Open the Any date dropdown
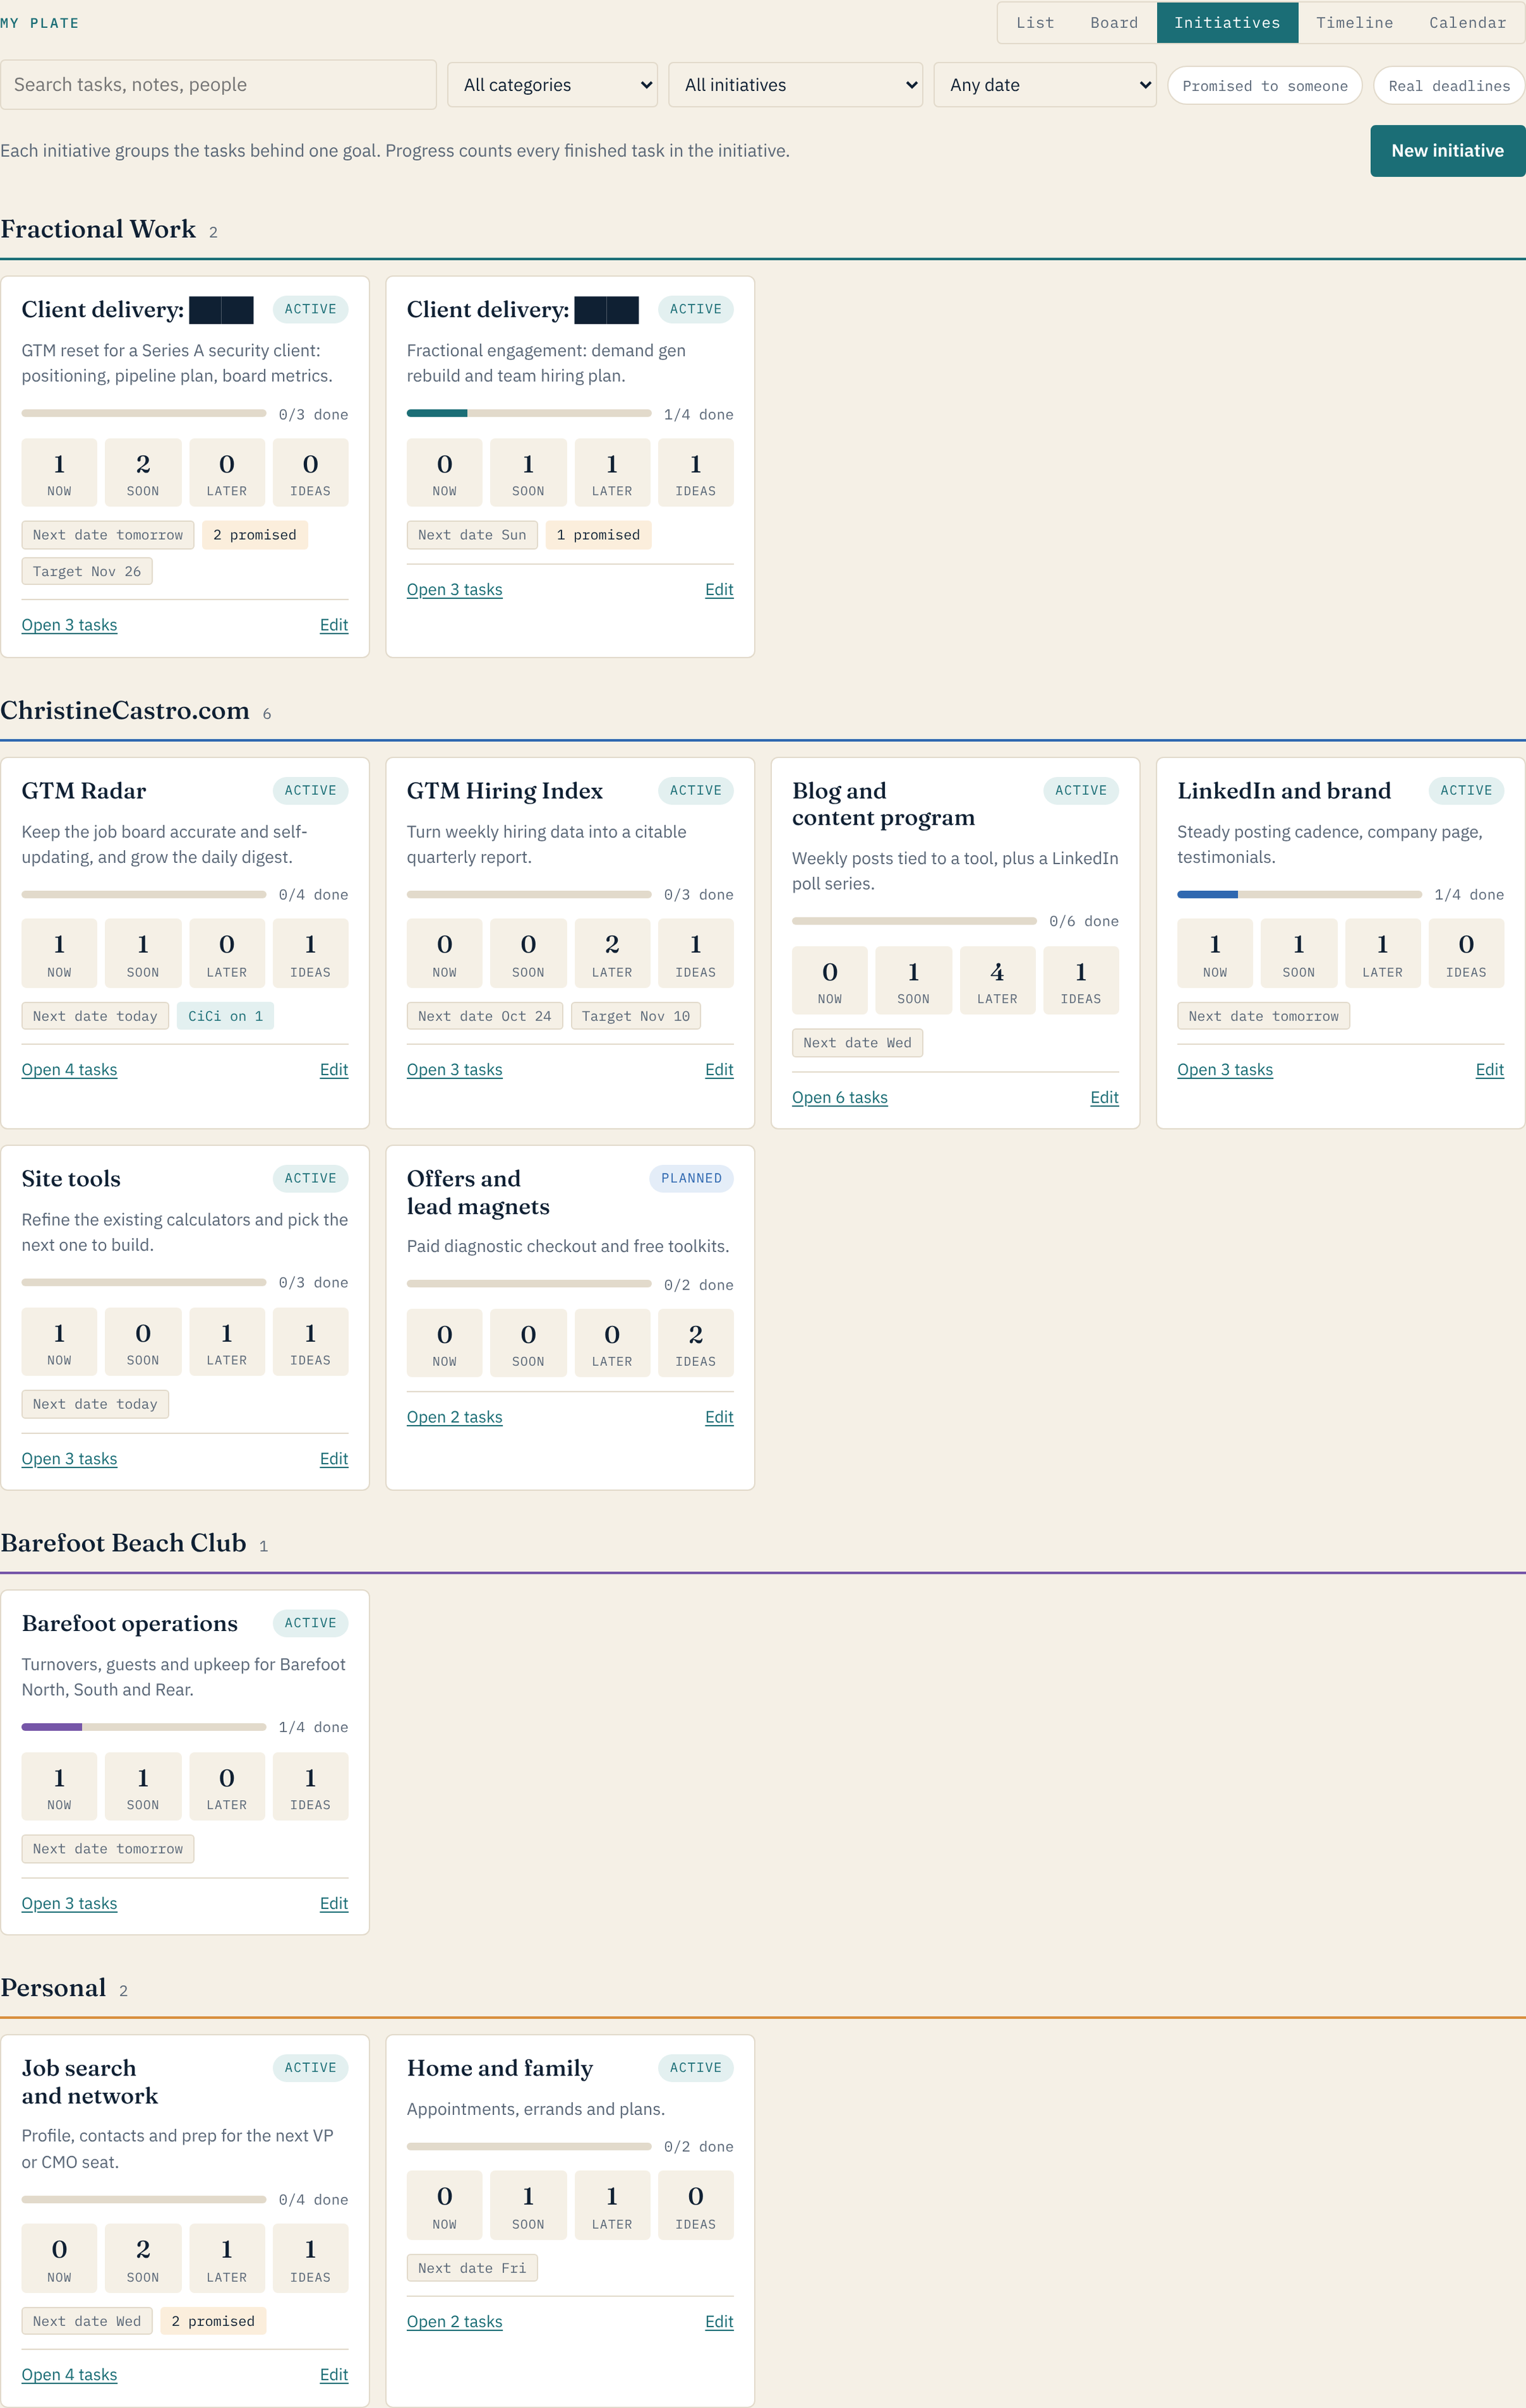The width and height of the screenshot is (1526, 2408). point(1045,85)
